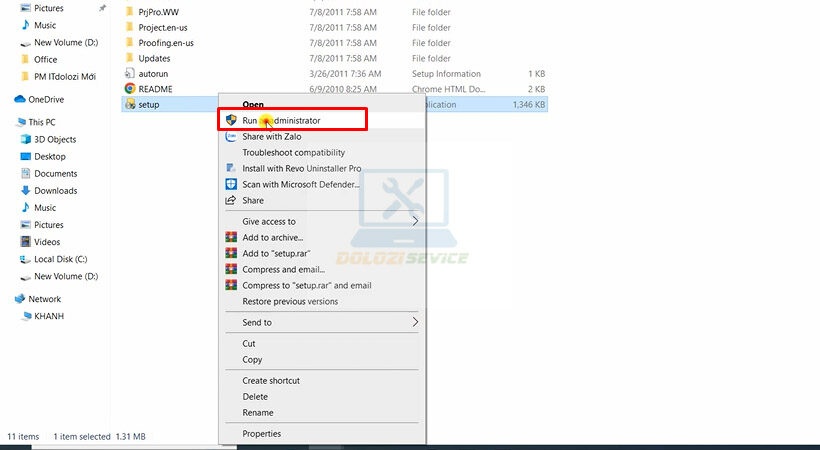820x450 pixels.
Task: Click "1 item selected" in status bar
Action: tap(82, 436)
